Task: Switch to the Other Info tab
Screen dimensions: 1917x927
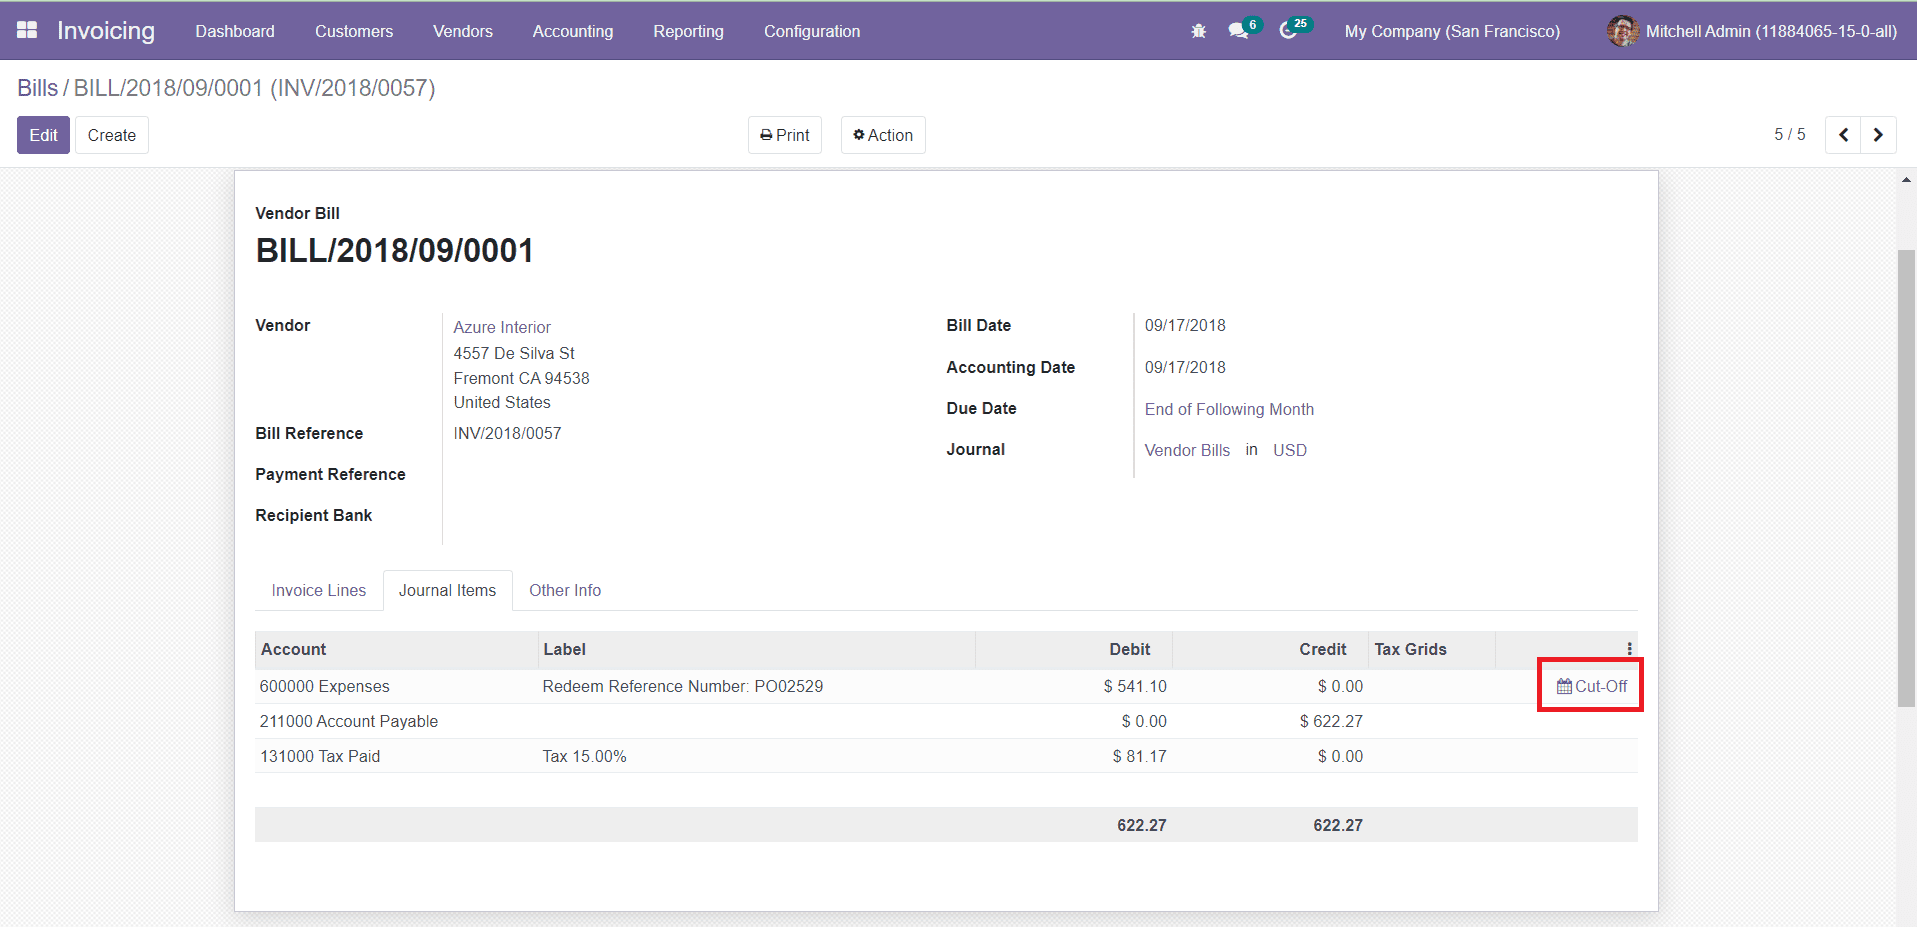Action: click(x=565, y=590)
